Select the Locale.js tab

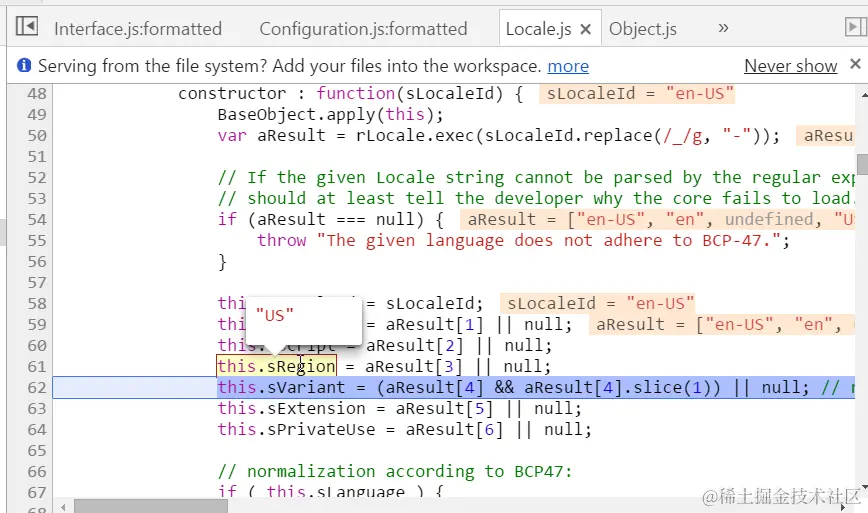[538, 29]
